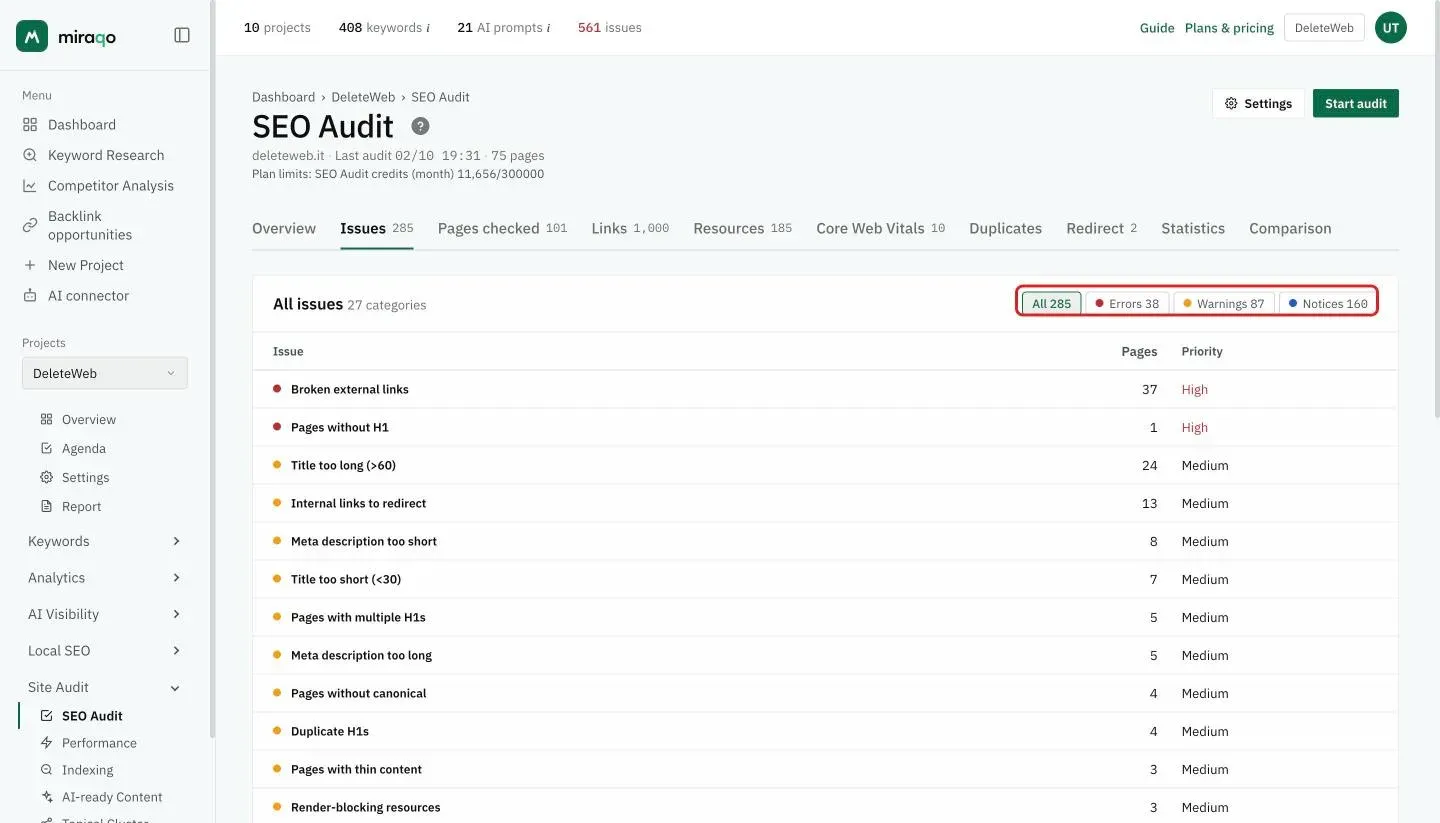This screenshot has height=823, width=1440.
Task: Click the project Settings gear icon in sidebar
Action: (x=46, y=478)
